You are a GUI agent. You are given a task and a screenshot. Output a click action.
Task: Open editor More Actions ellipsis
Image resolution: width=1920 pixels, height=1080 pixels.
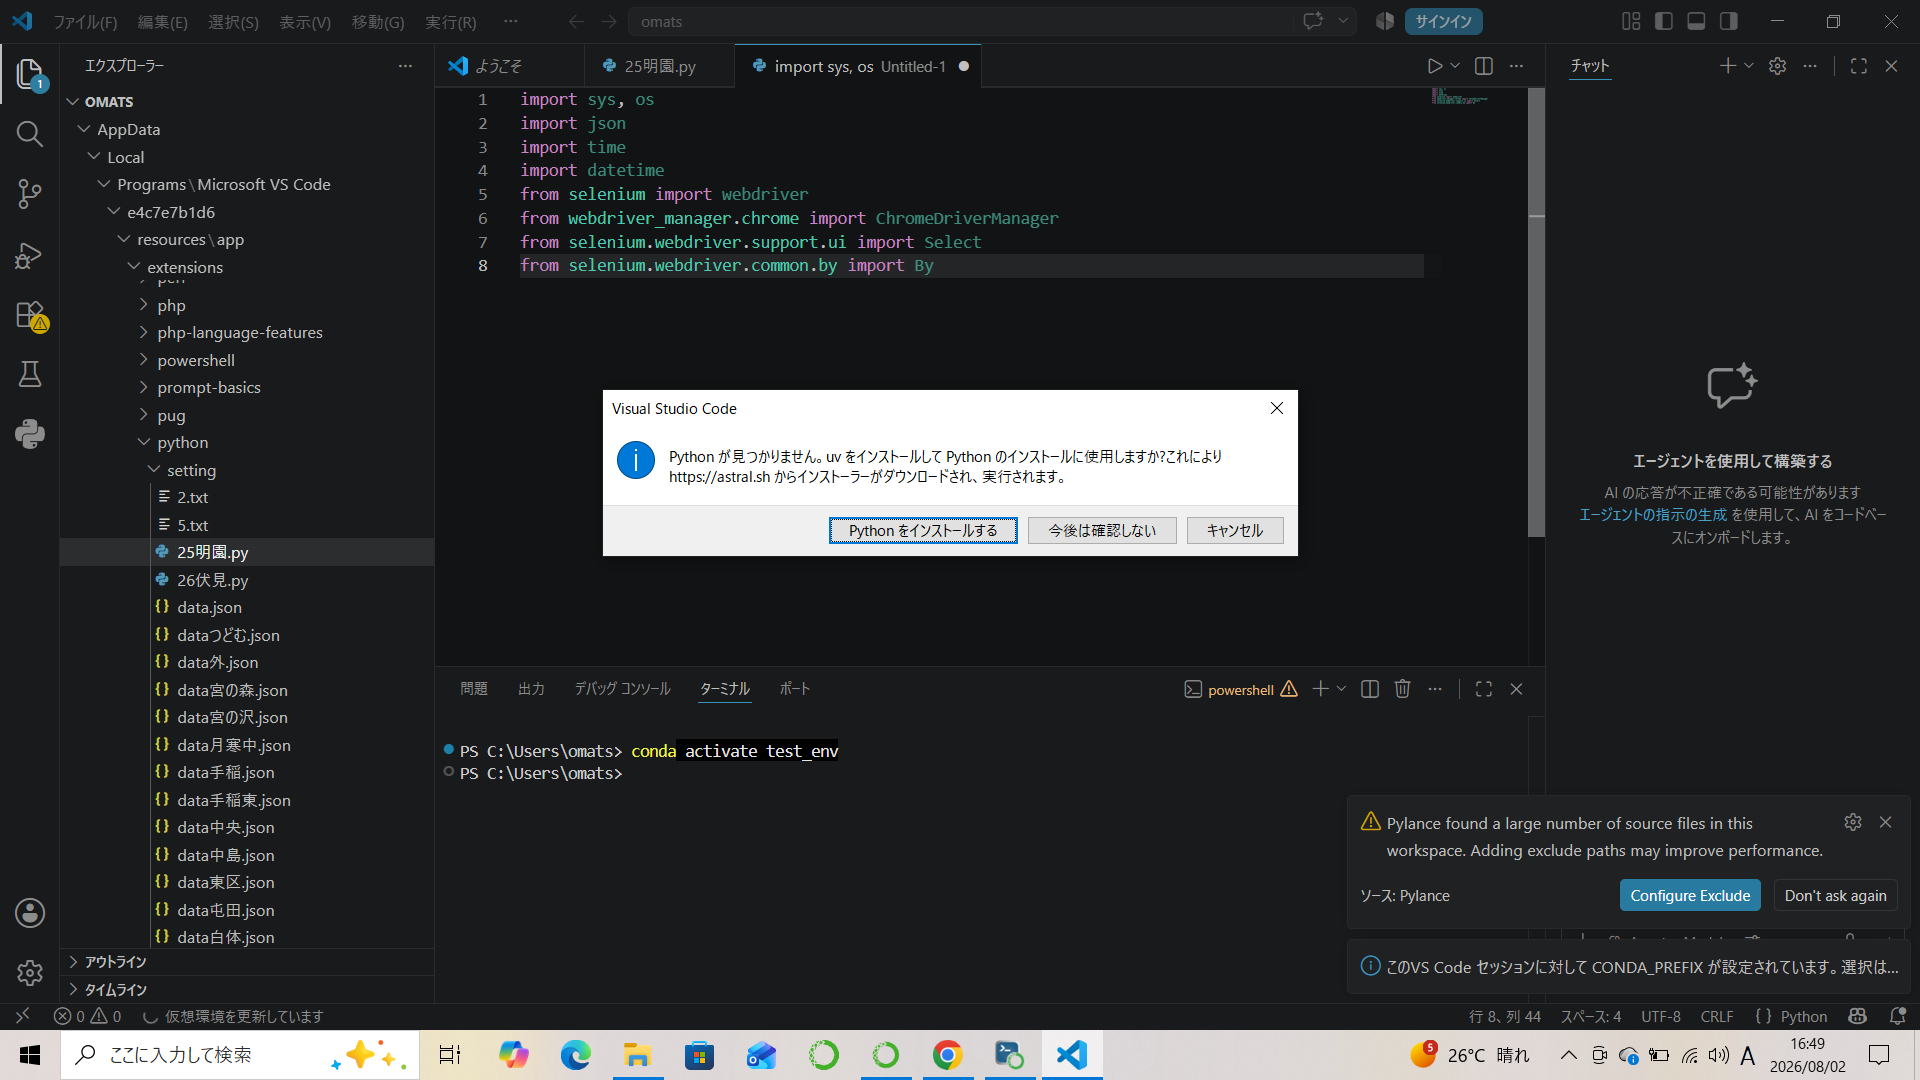point(1516,66)
